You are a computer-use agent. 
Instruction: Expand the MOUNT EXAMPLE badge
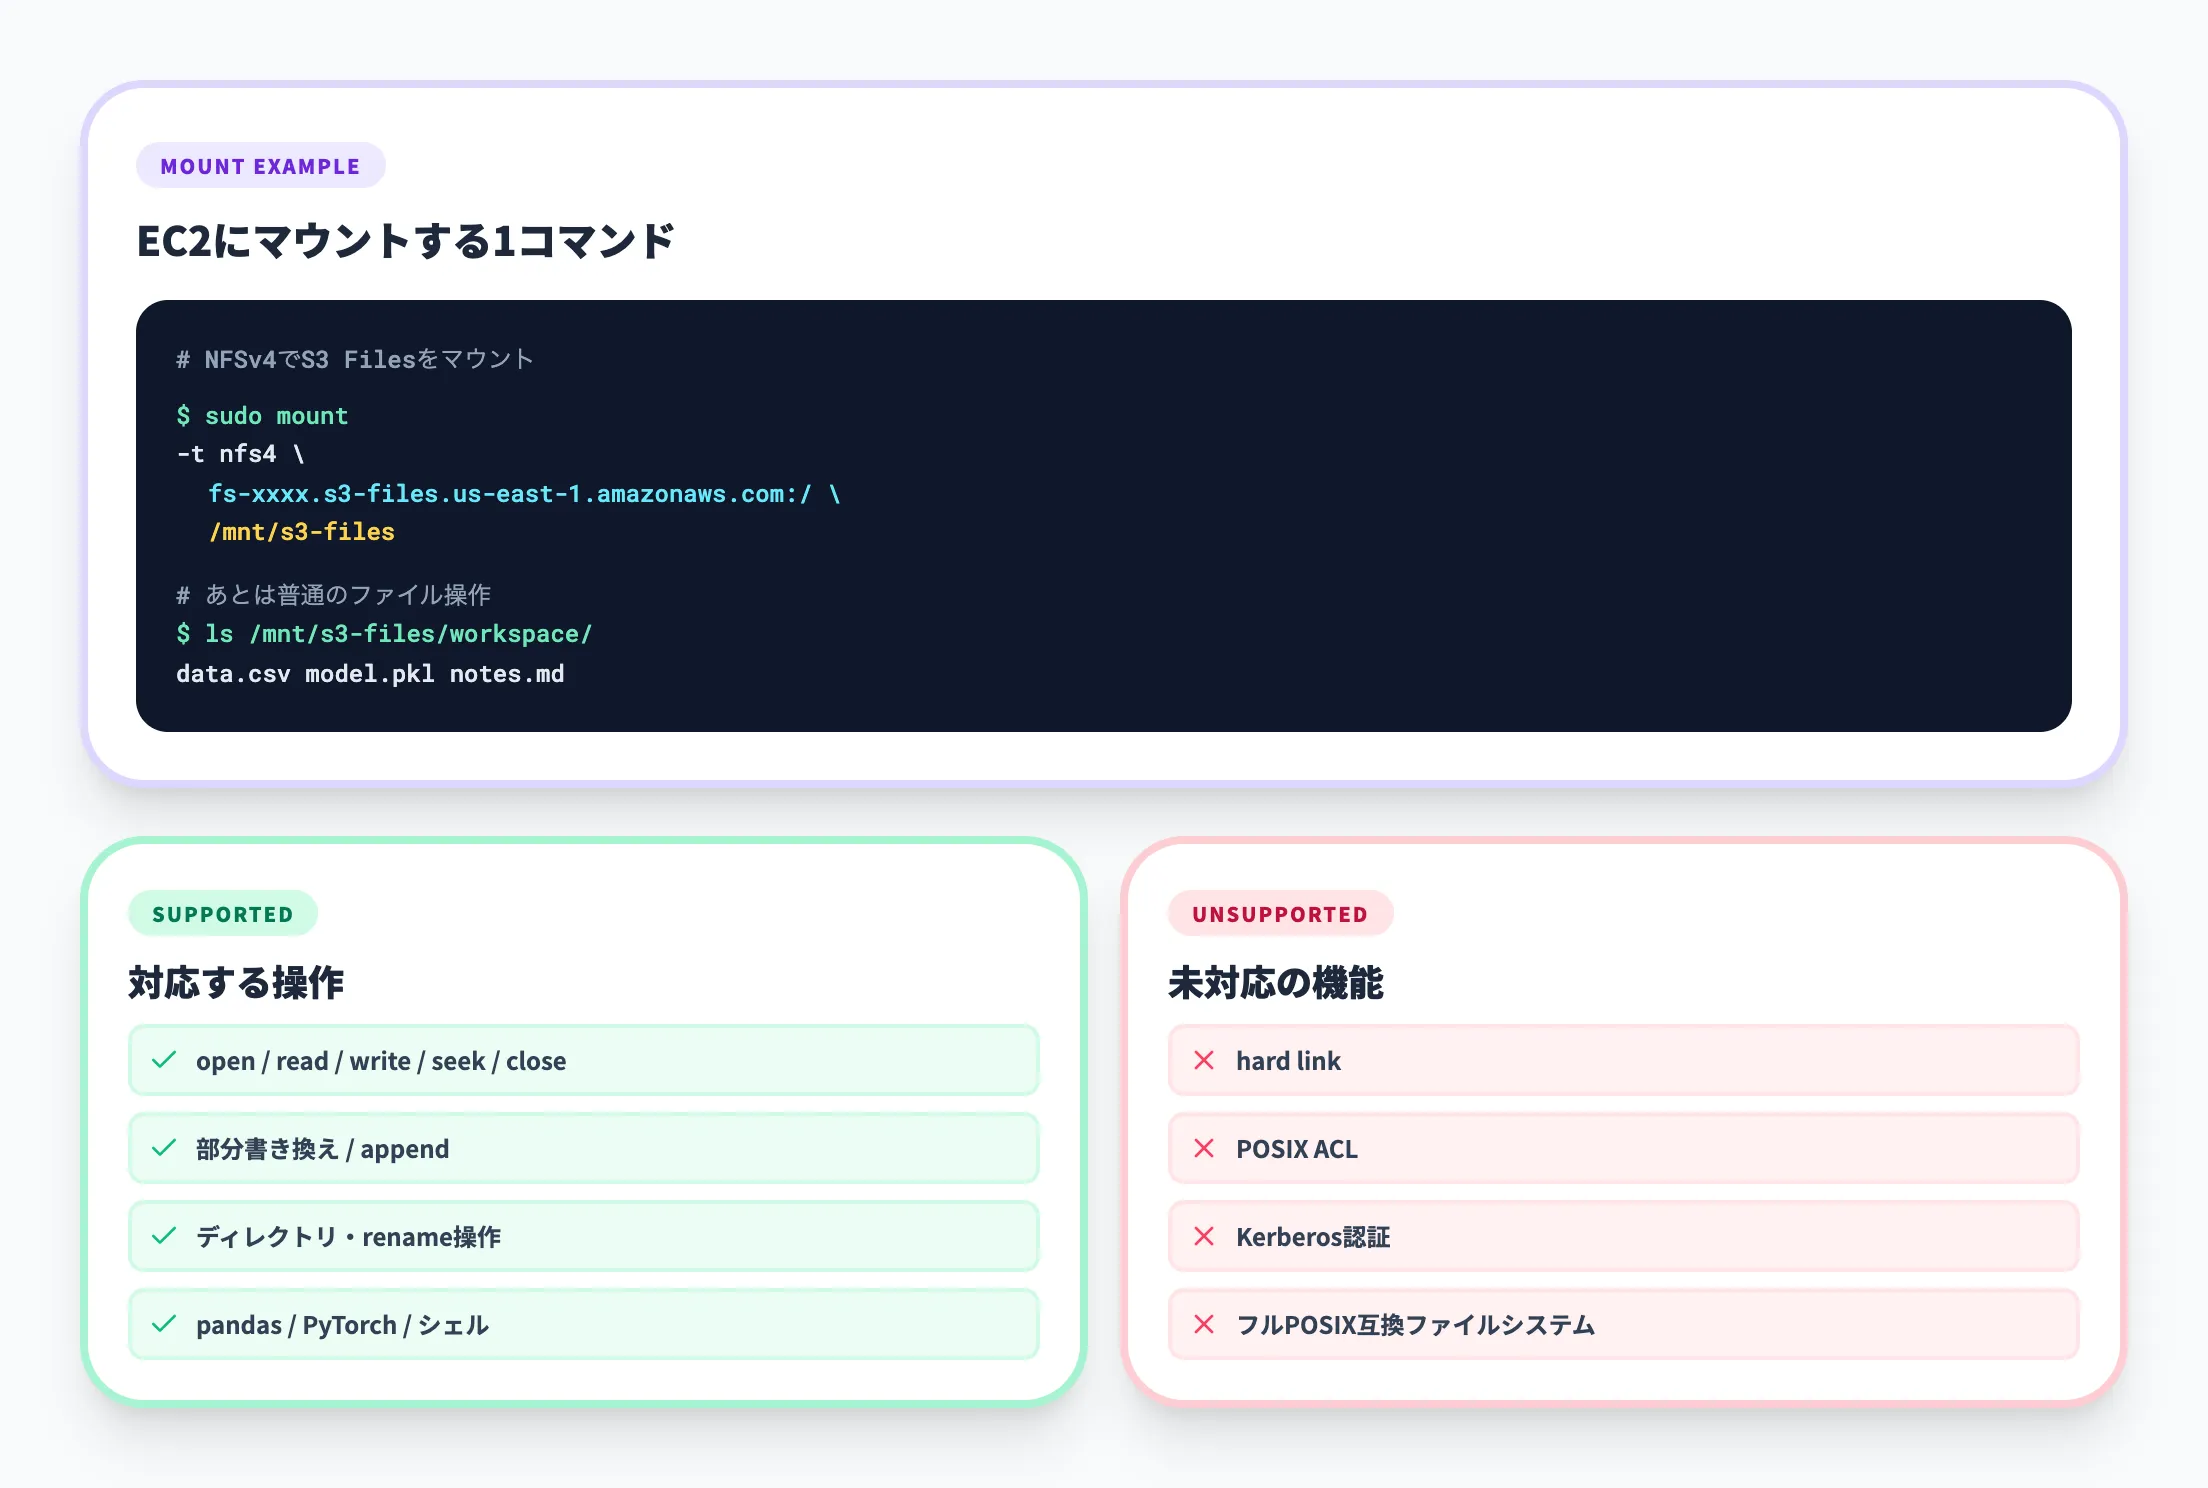tap(261, 165)
